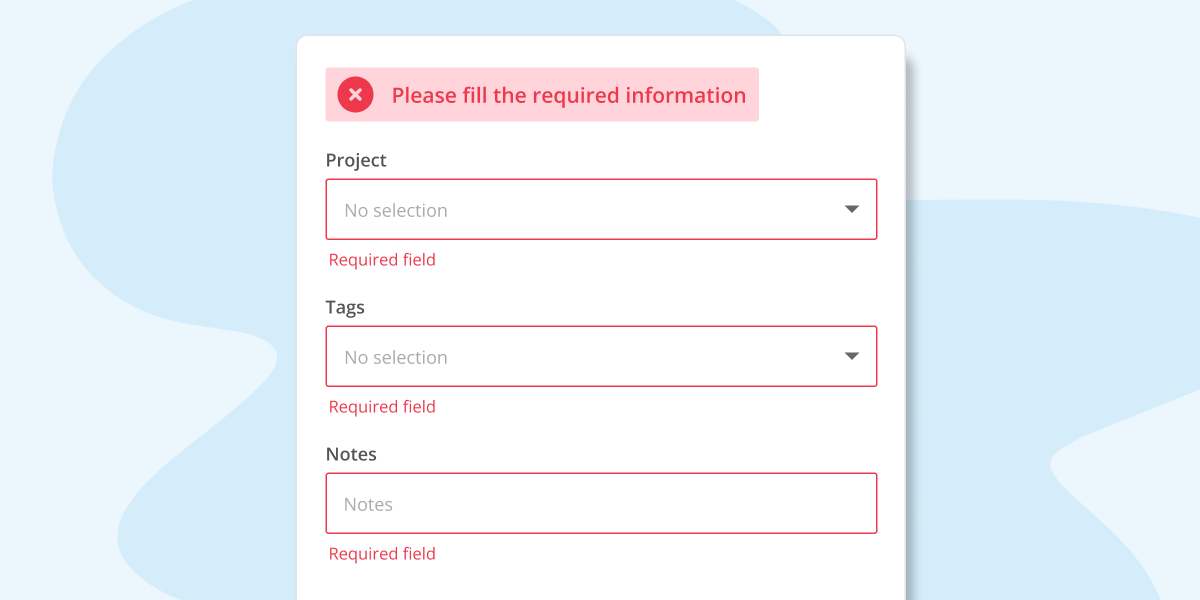
Task: Click 'Required field' below the Notes input
Action: (382, 553)
